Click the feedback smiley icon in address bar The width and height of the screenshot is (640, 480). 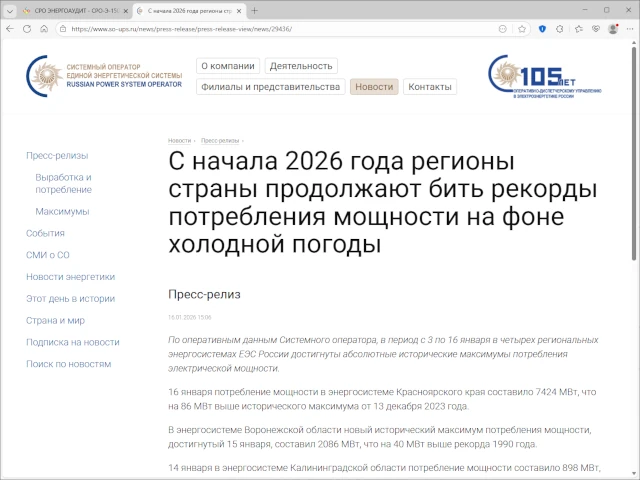503,29
